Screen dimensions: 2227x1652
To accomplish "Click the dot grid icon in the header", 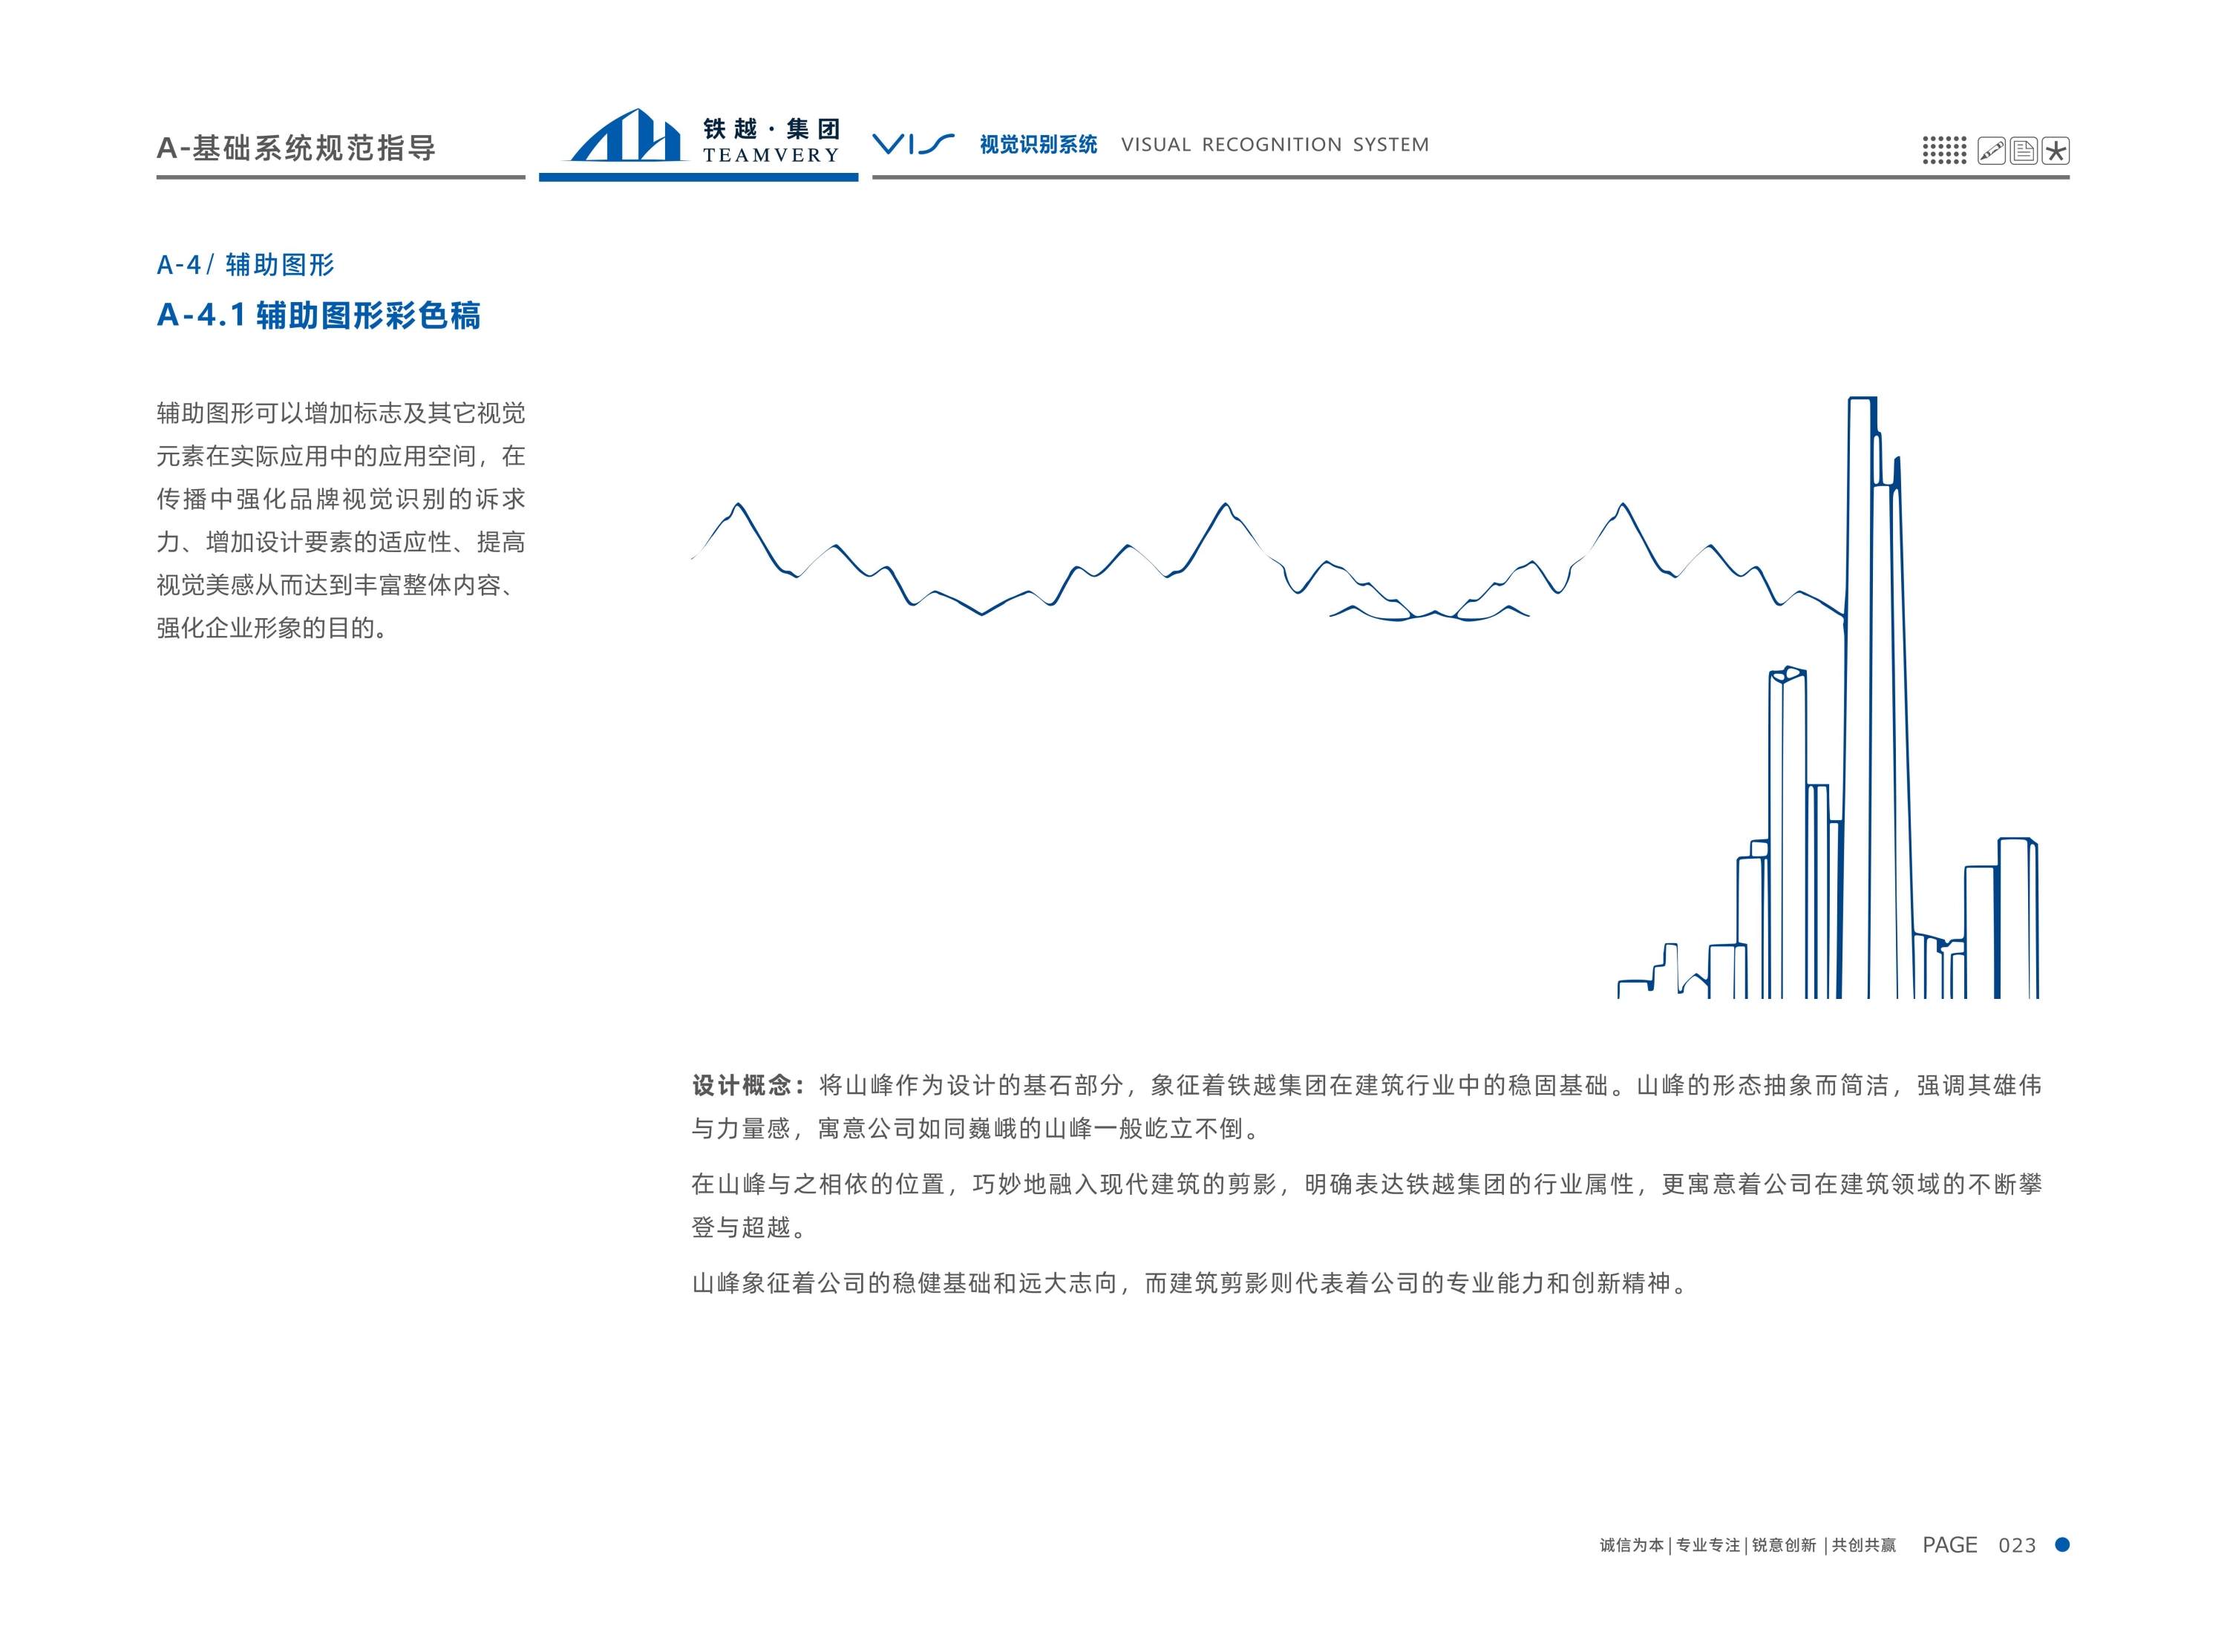I will coord(1944,151).
